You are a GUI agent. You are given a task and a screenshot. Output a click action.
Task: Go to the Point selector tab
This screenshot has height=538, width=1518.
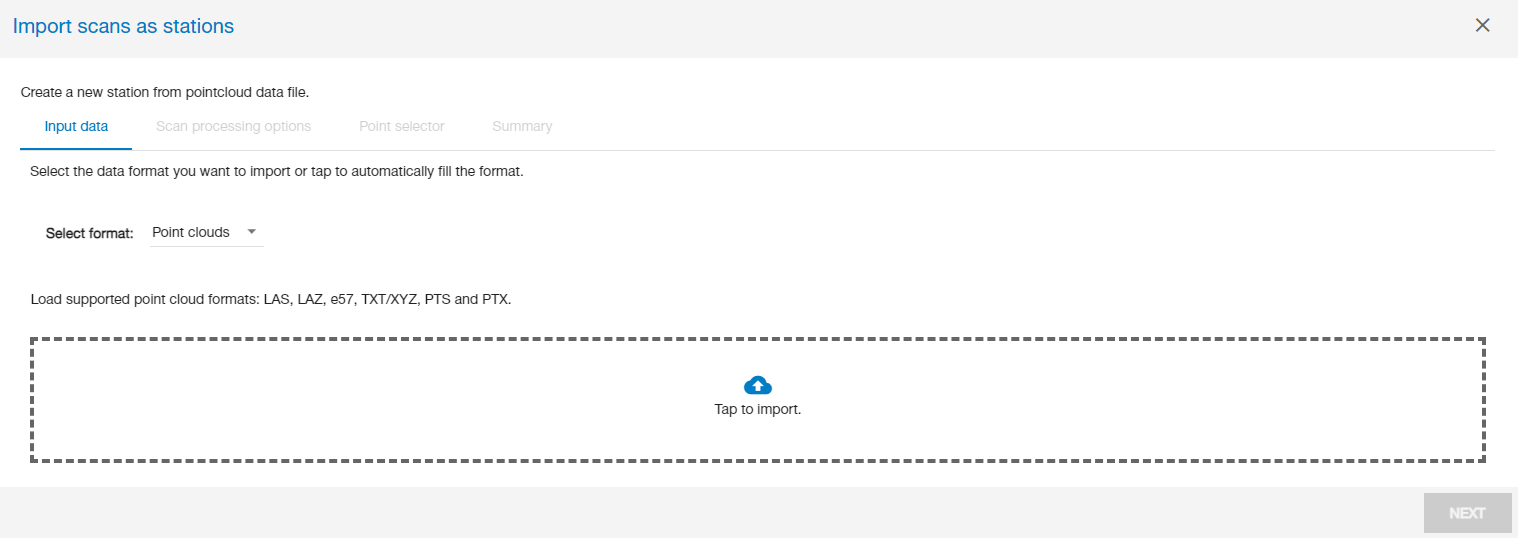click(401, 126)
